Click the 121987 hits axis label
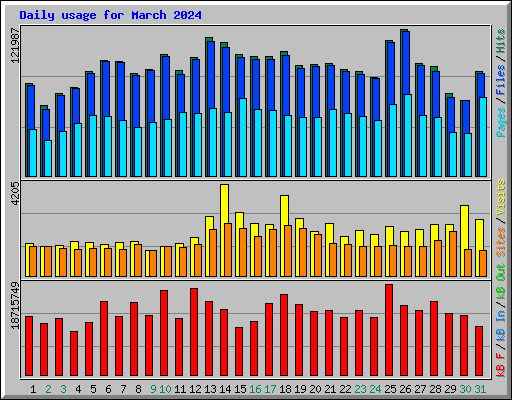 click(16, 45)
